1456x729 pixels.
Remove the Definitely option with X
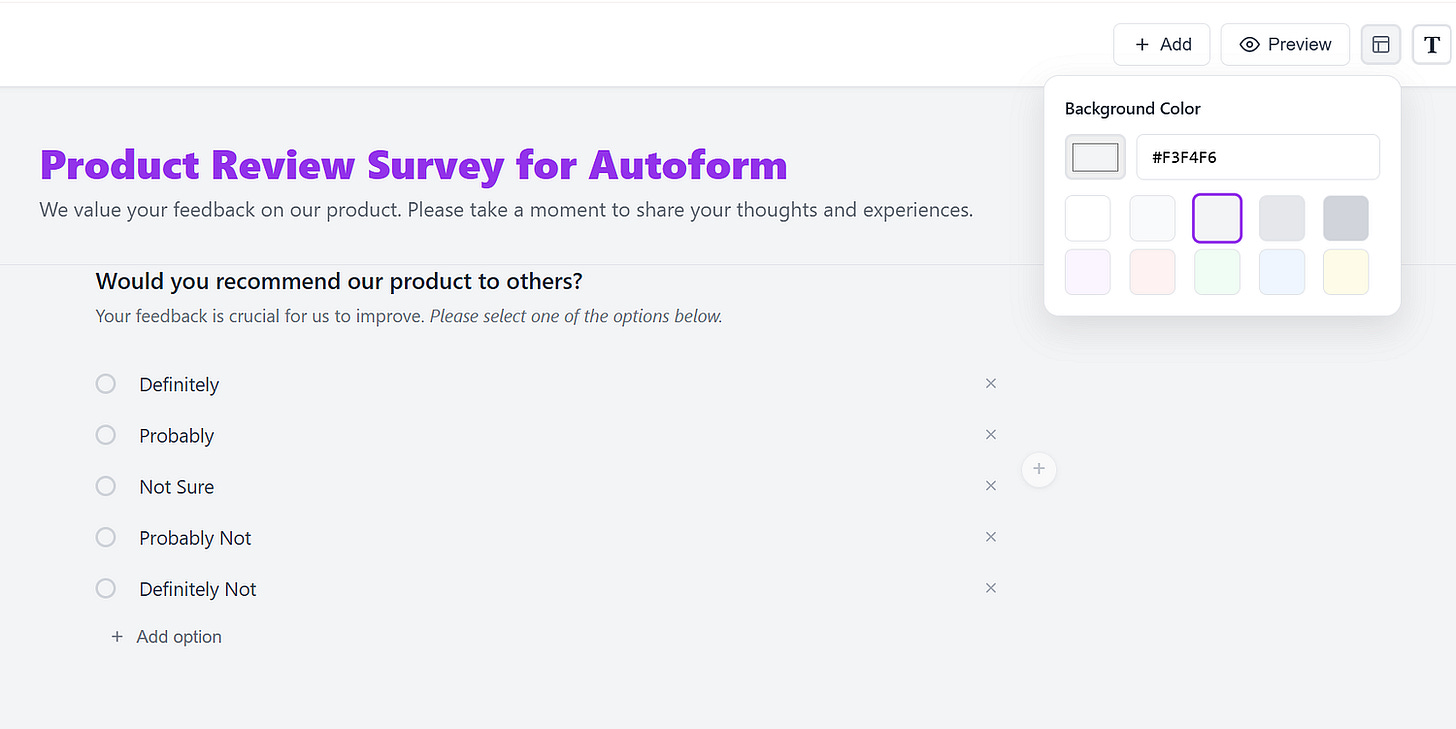(x=991, y=384)
